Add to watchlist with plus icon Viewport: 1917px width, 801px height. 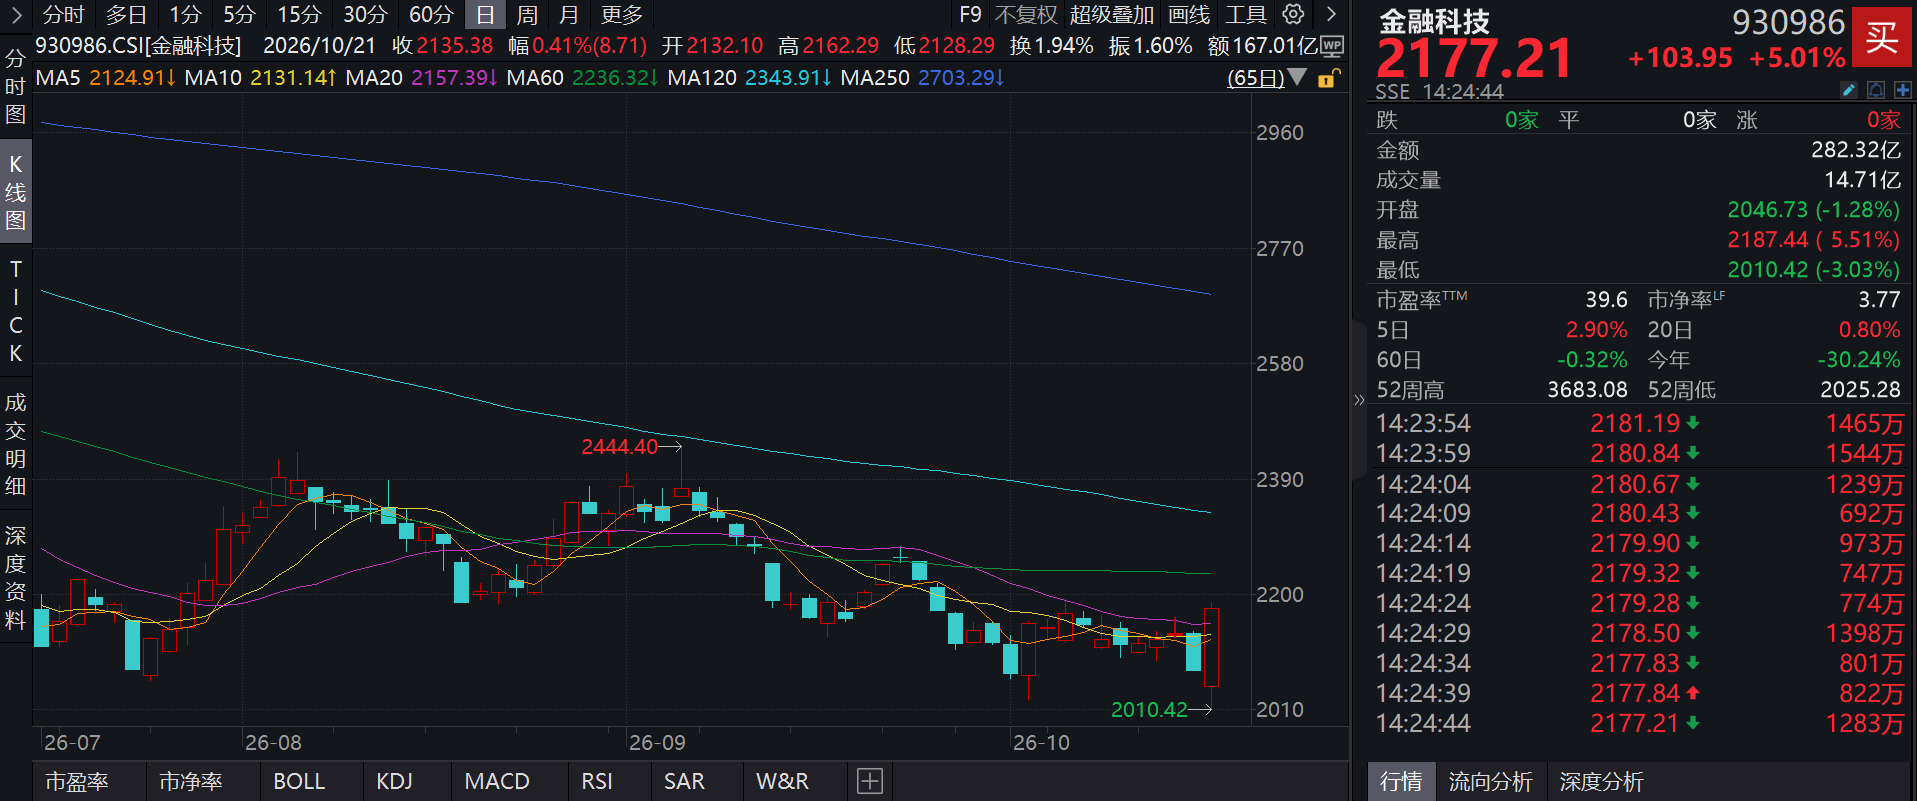[x=1902, y=90]
